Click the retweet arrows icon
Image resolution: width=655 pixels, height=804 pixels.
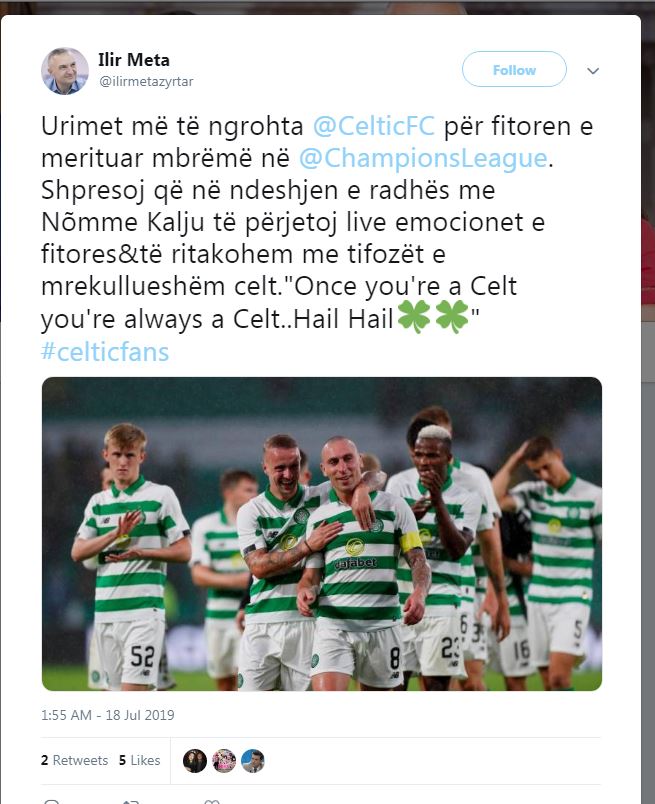tap(131, 801)
